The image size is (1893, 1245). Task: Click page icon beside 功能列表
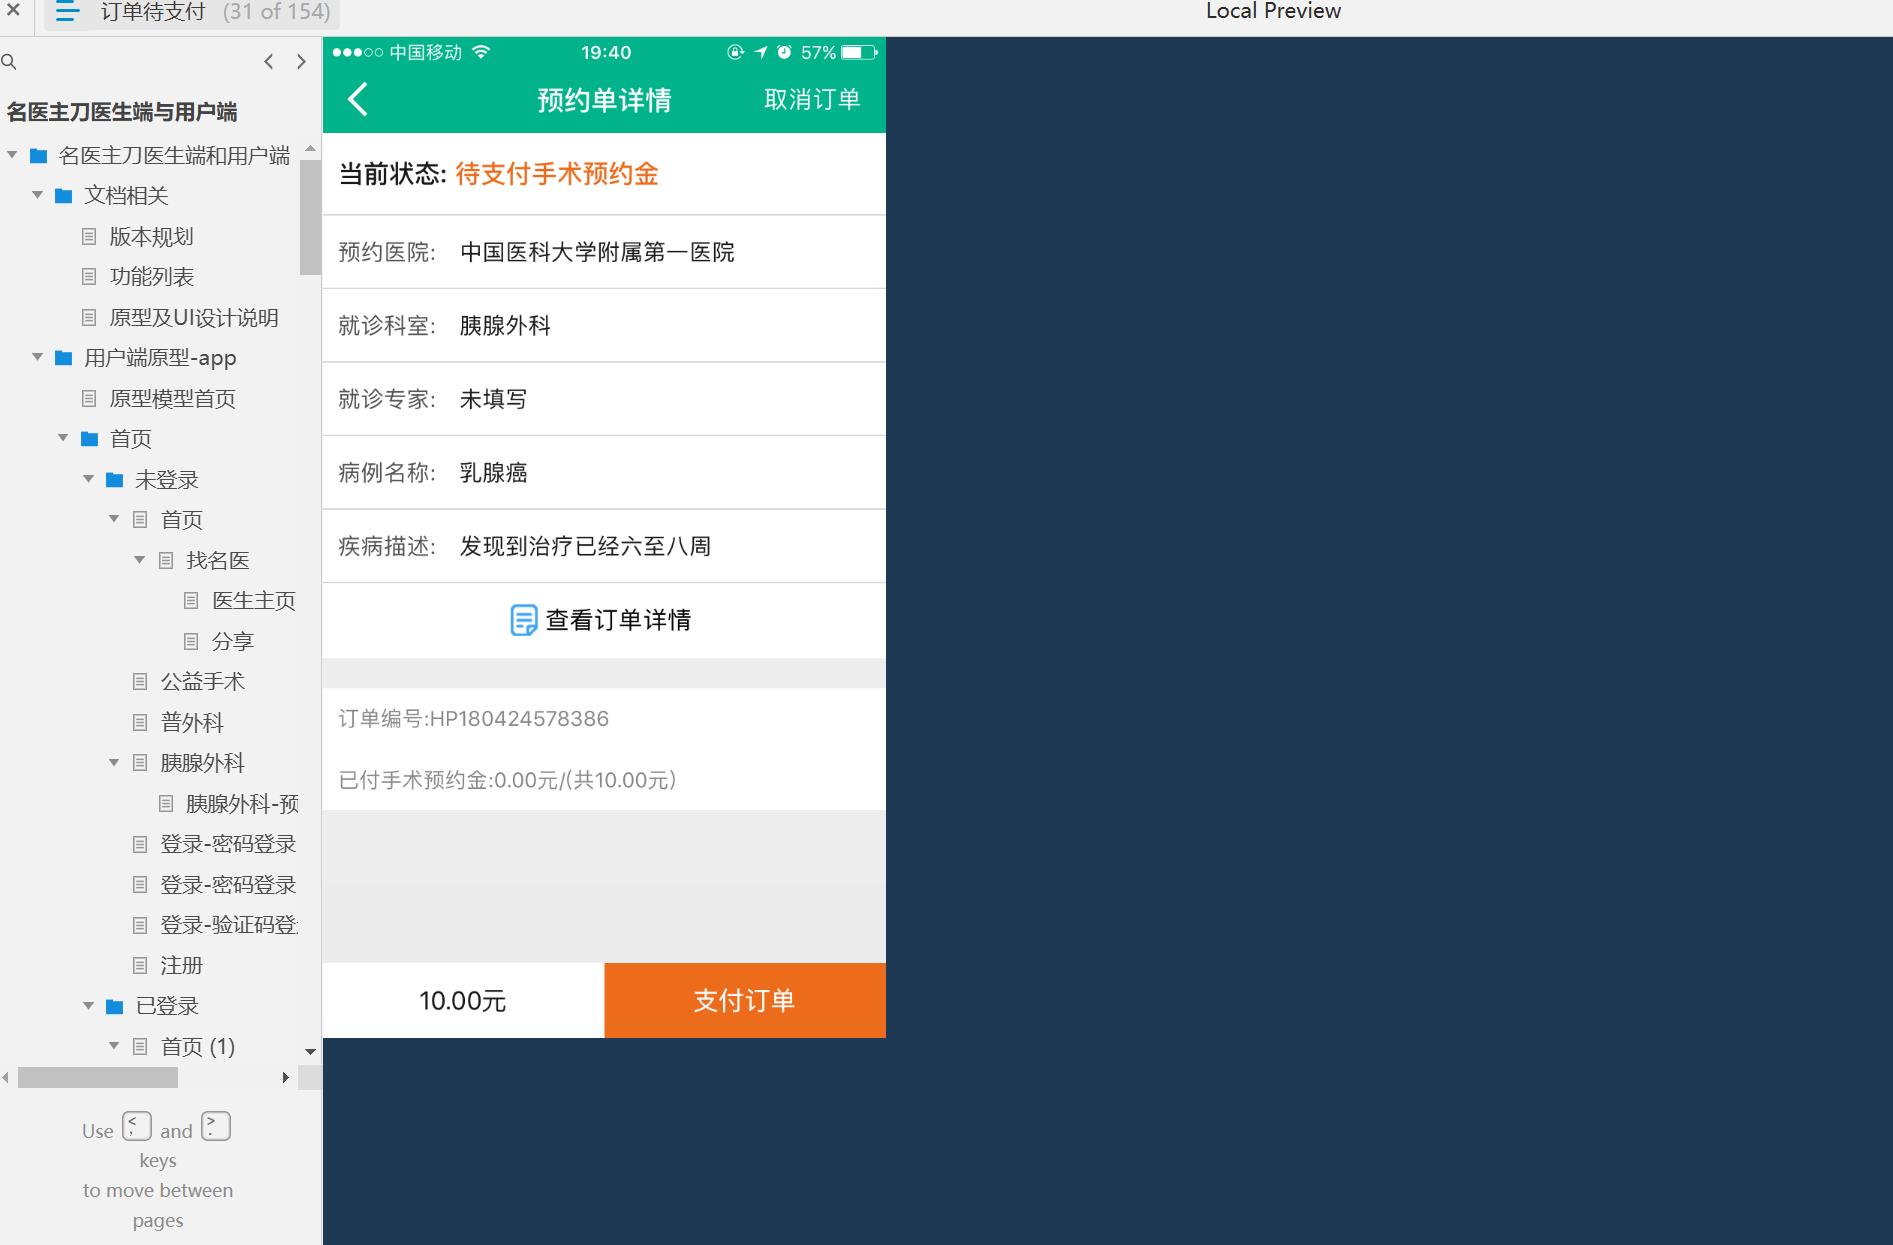click(89, 277)
